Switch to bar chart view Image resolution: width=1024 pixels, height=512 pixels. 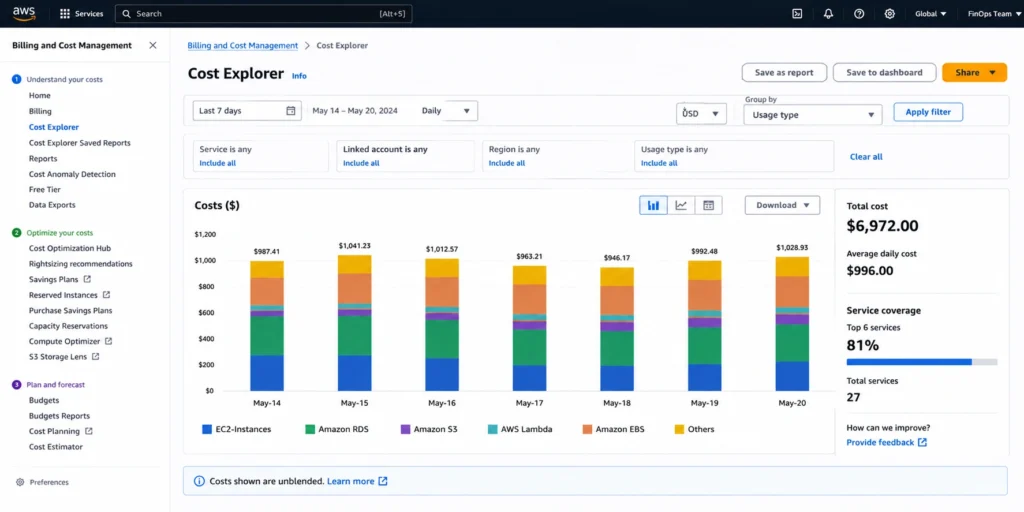click(x=653, y=206)
